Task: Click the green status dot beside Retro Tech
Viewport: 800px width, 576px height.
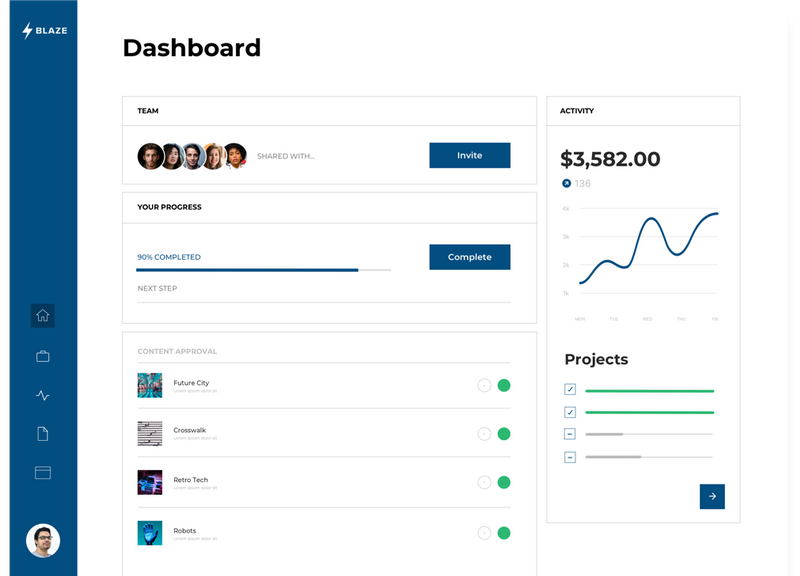Action: [502, 483]
